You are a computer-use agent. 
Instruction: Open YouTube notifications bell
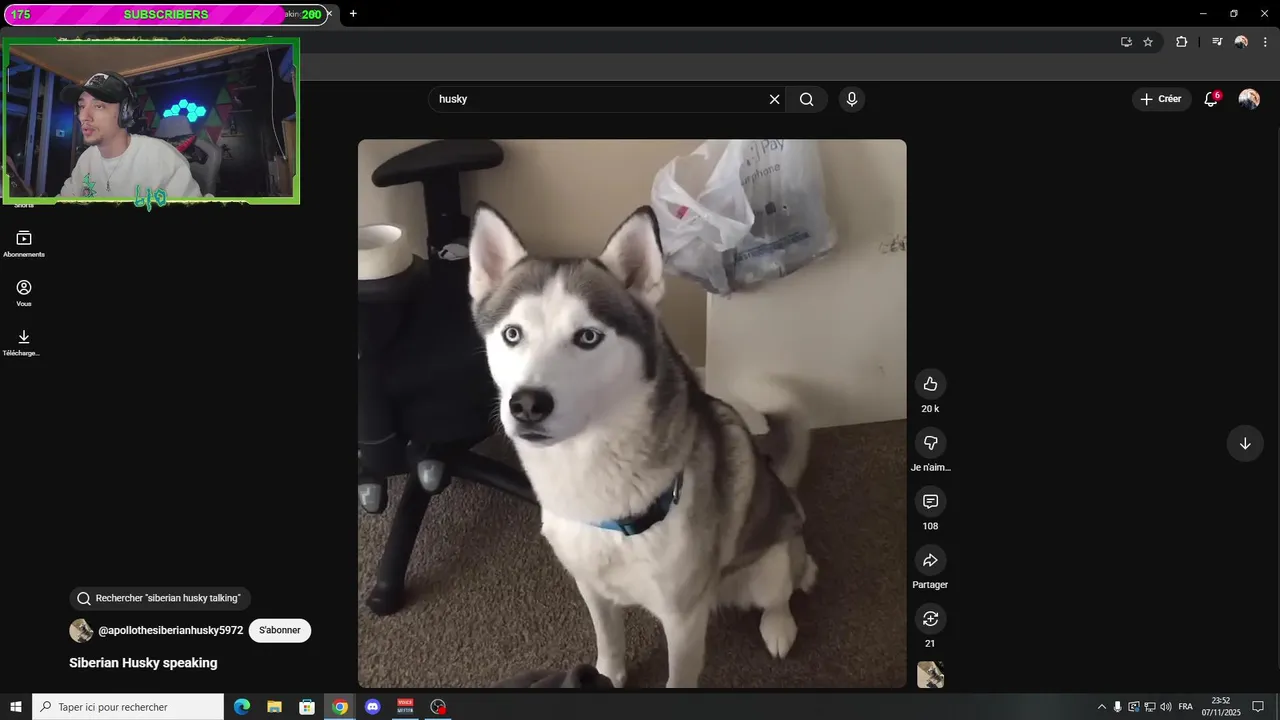pos(1211,99)
